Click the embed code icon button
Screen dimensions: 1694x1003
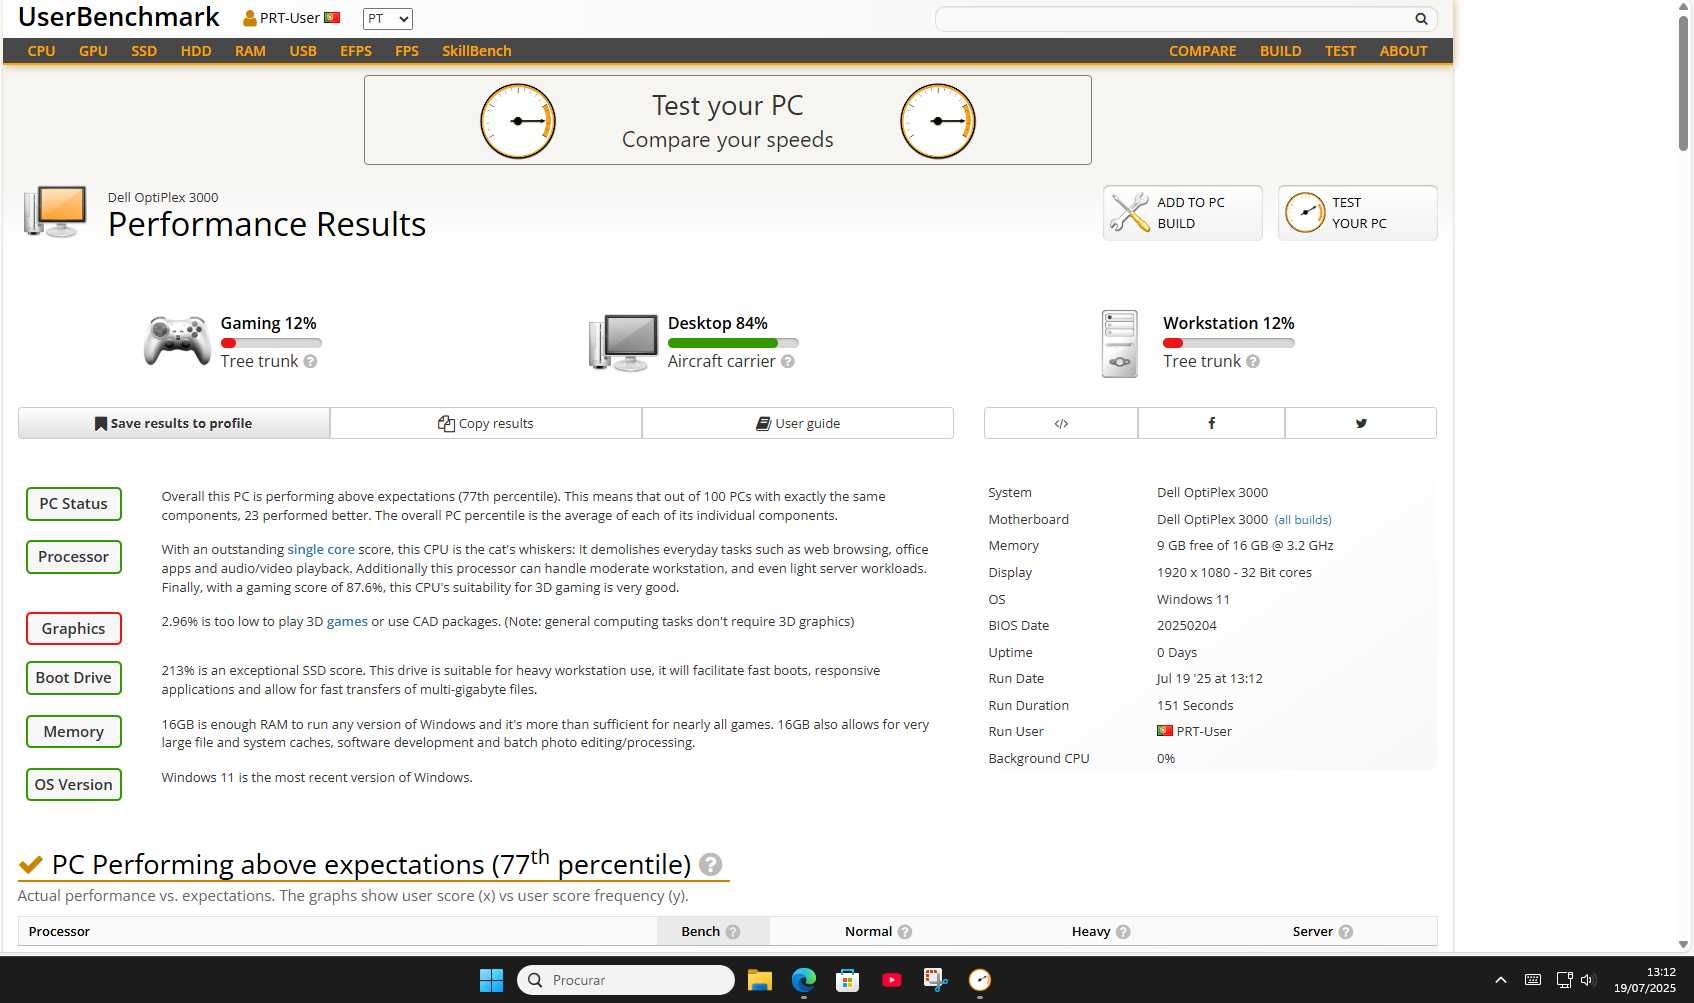[1061, 423]
